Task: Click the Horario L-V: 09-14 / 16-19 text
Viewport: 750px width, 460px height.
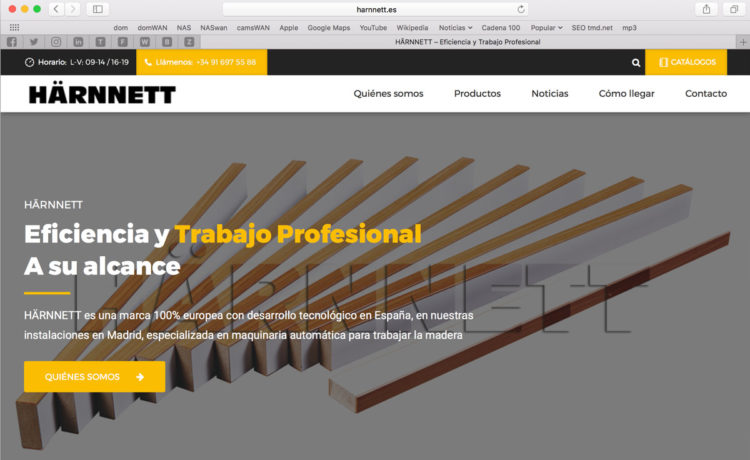Action: tap(83, 62)
